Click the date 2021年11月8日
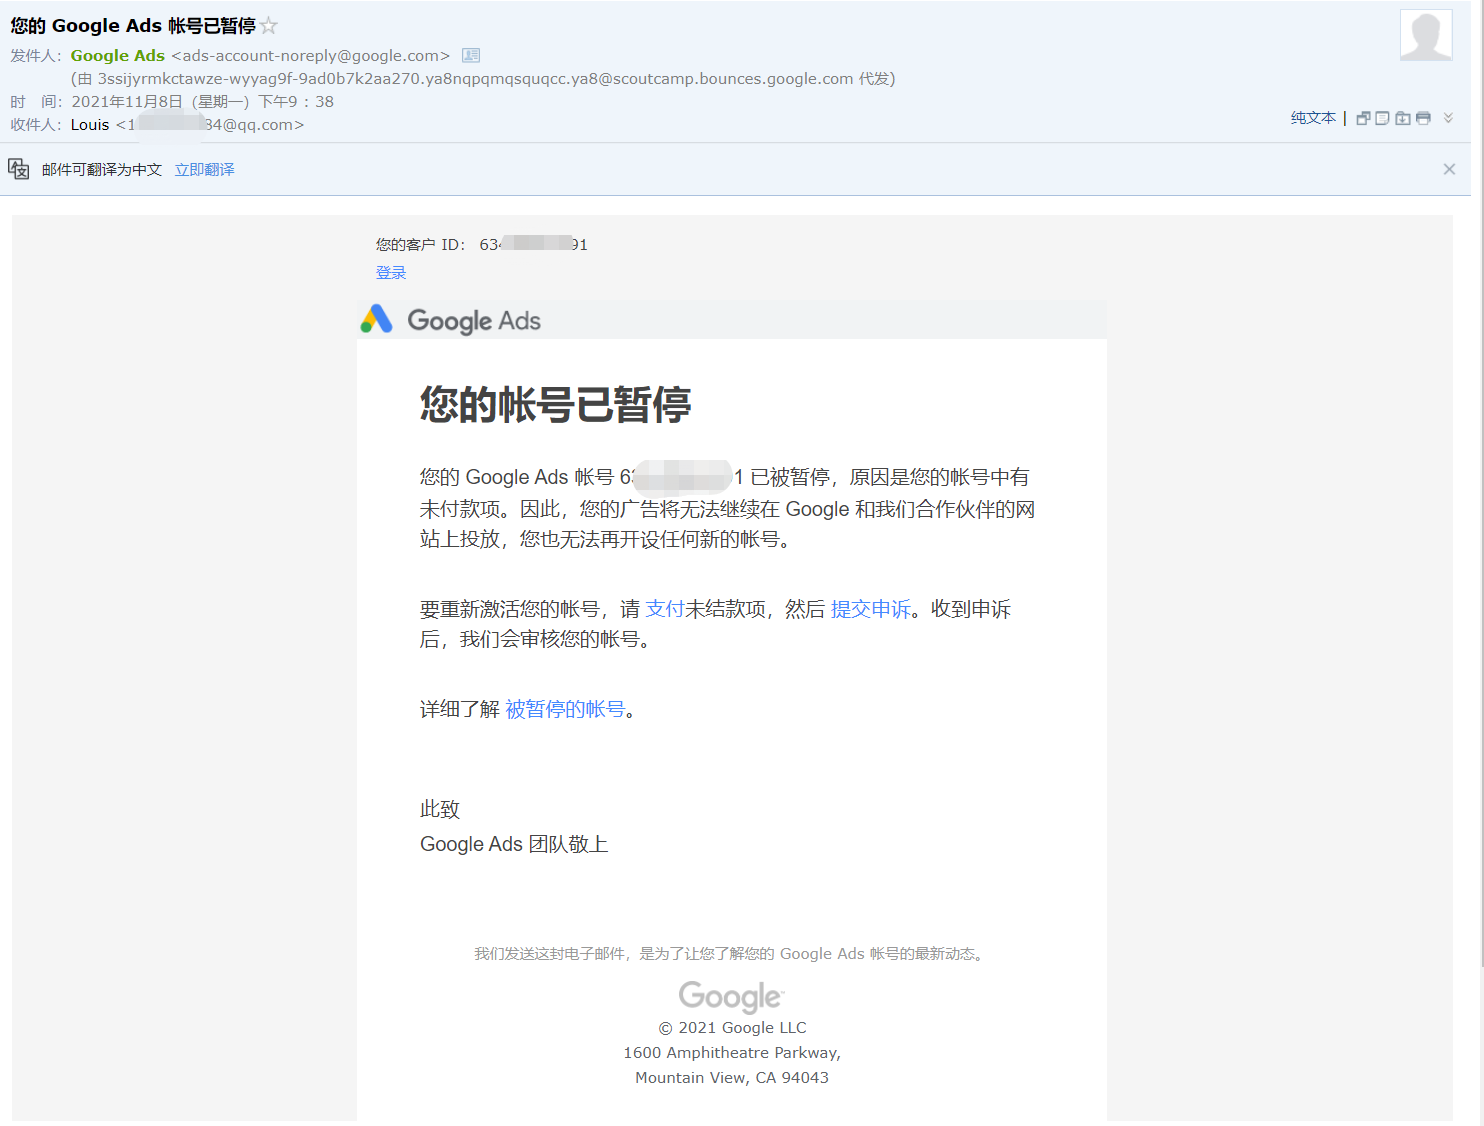This screenshot has width=1484, height=1126. pos(127,102)
